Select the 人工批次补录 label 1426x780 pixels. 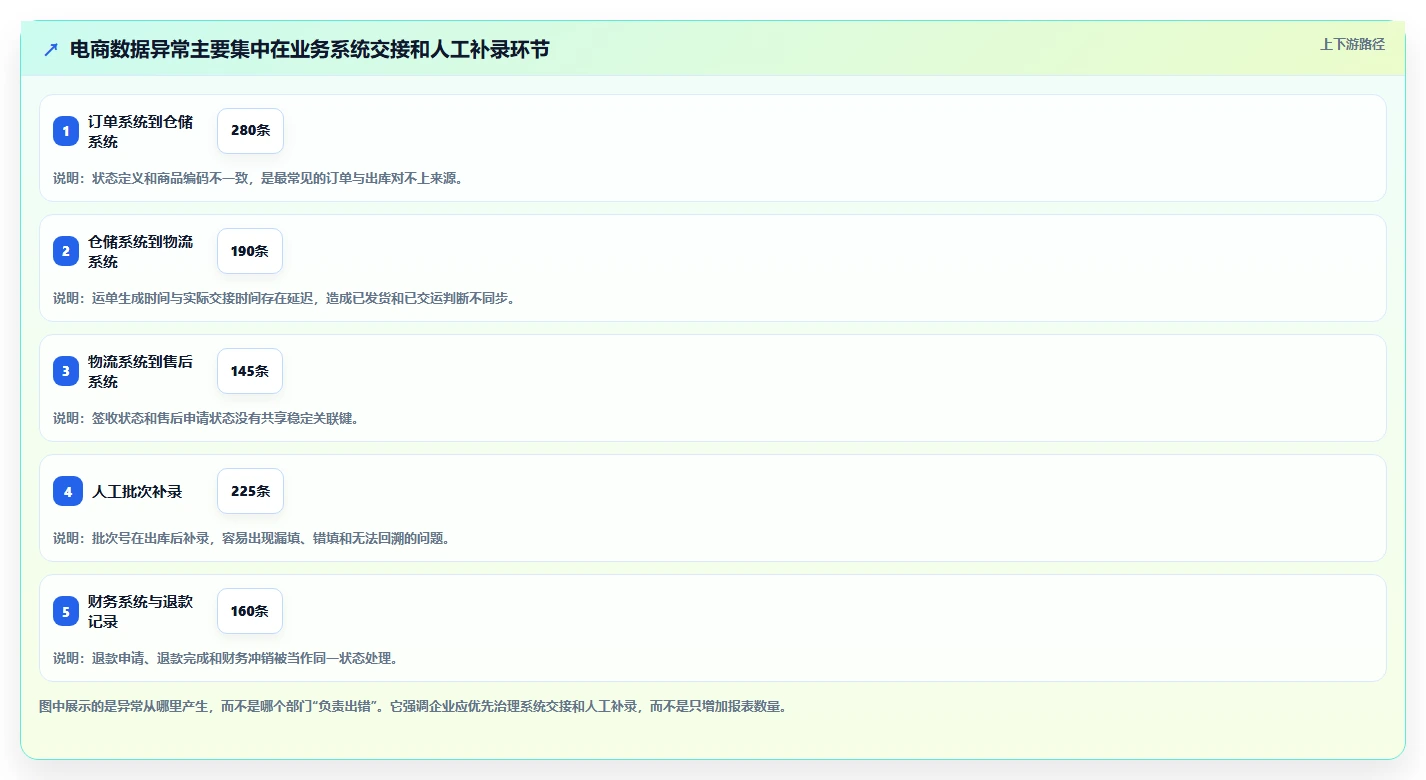137,491
